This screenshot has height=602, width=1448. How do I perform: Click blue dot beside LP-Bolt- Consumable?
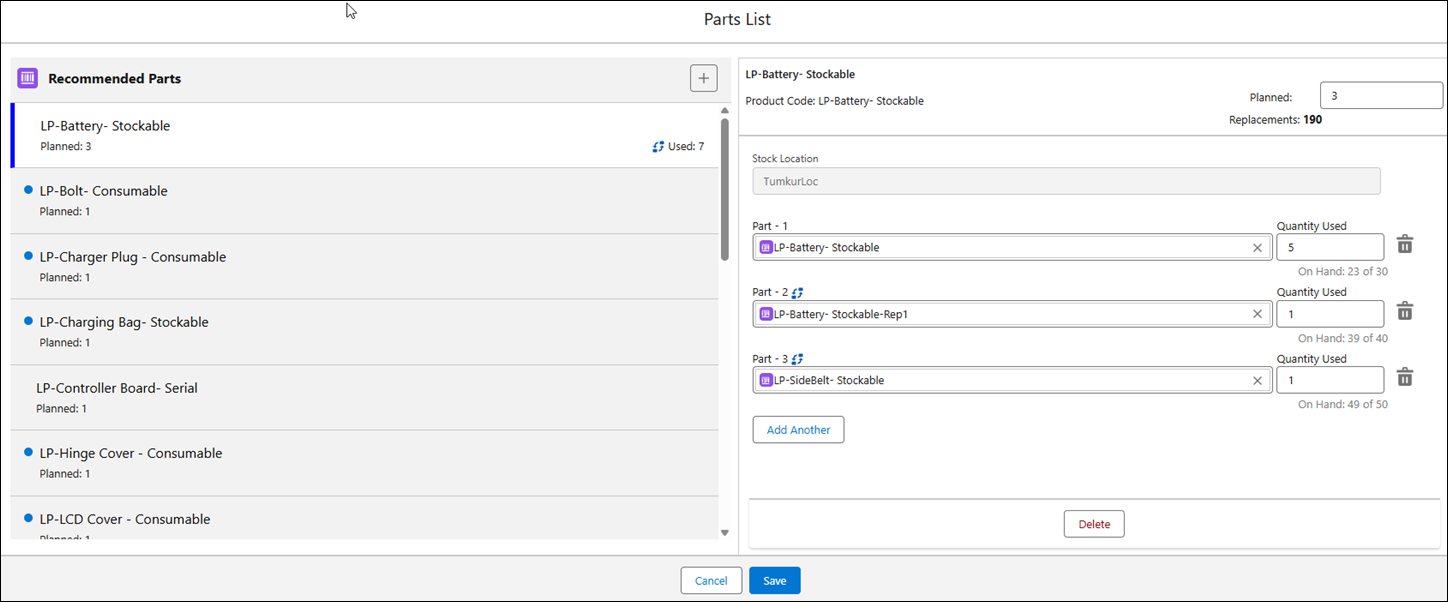pyautogui.click(x=28, y=190)
